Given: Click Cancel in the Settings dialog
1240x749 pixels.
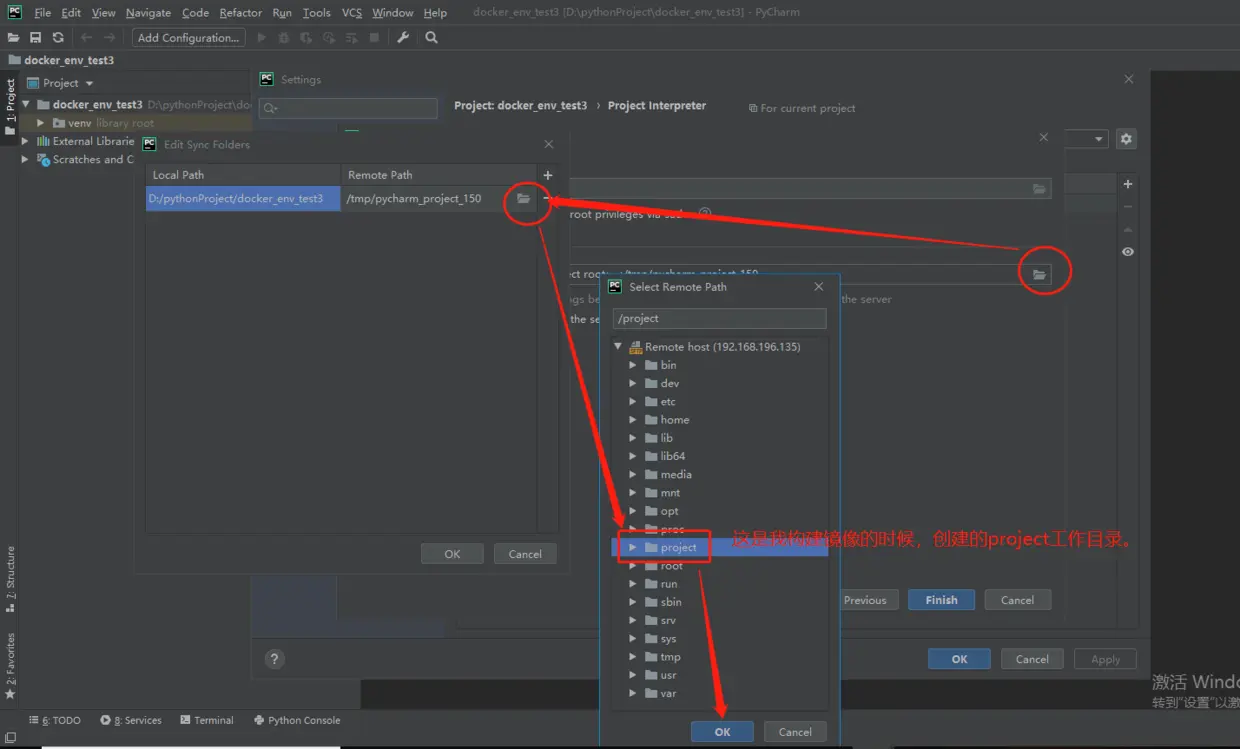Looking at the screenshot, I should pos(1032,659).
